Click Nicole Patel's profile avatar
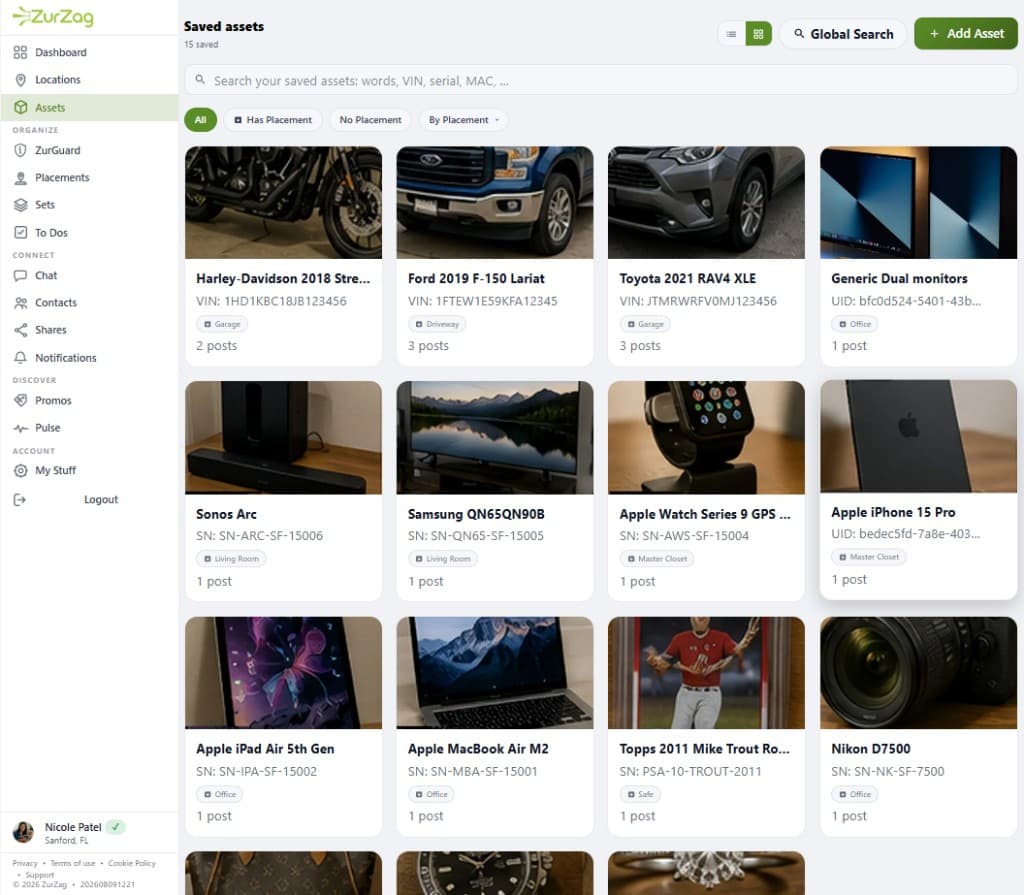Viewport: 1024px width, 895px height. coord(24,832)
